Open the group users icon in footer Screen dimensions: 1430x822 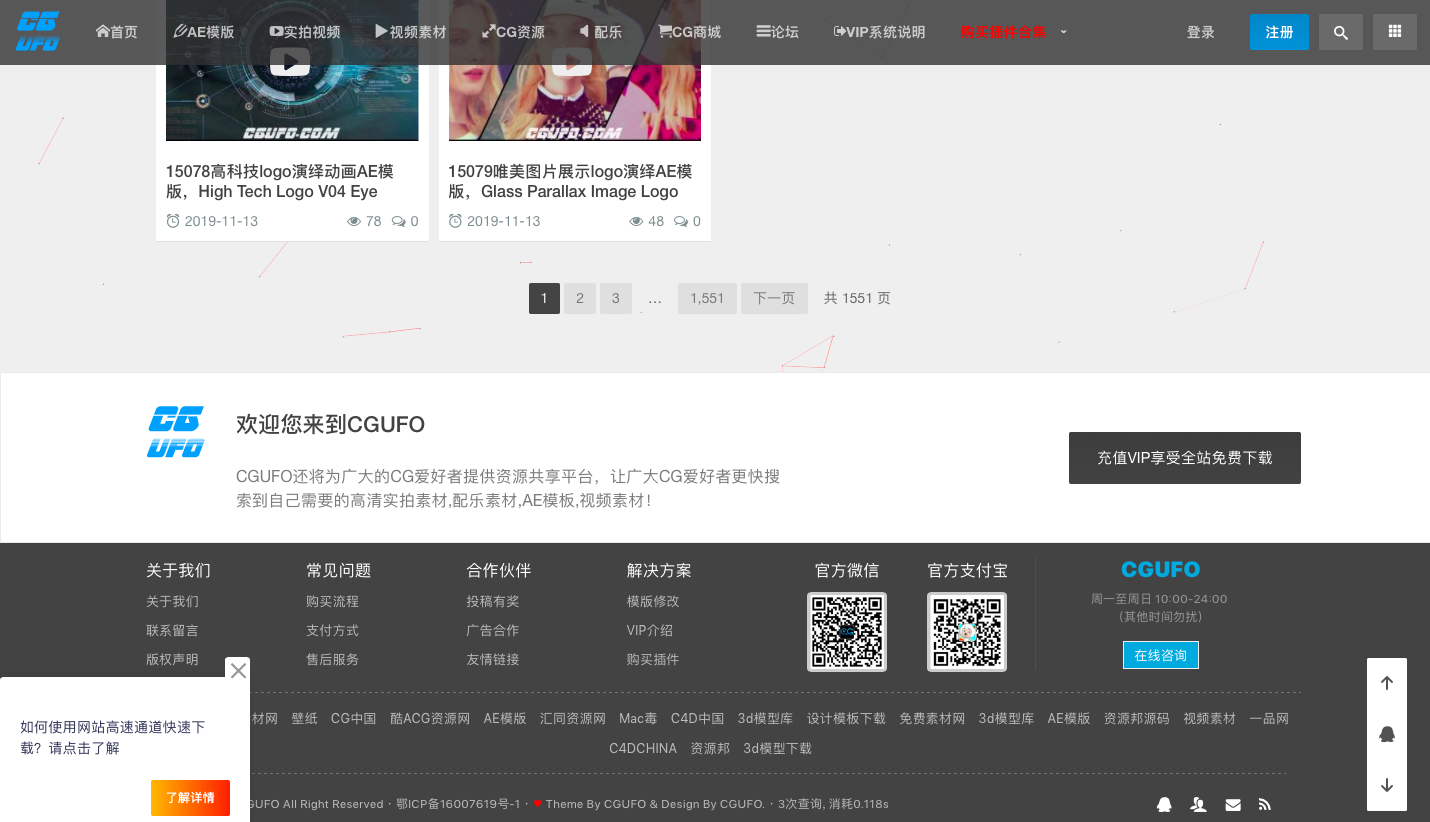(1198, 804)
